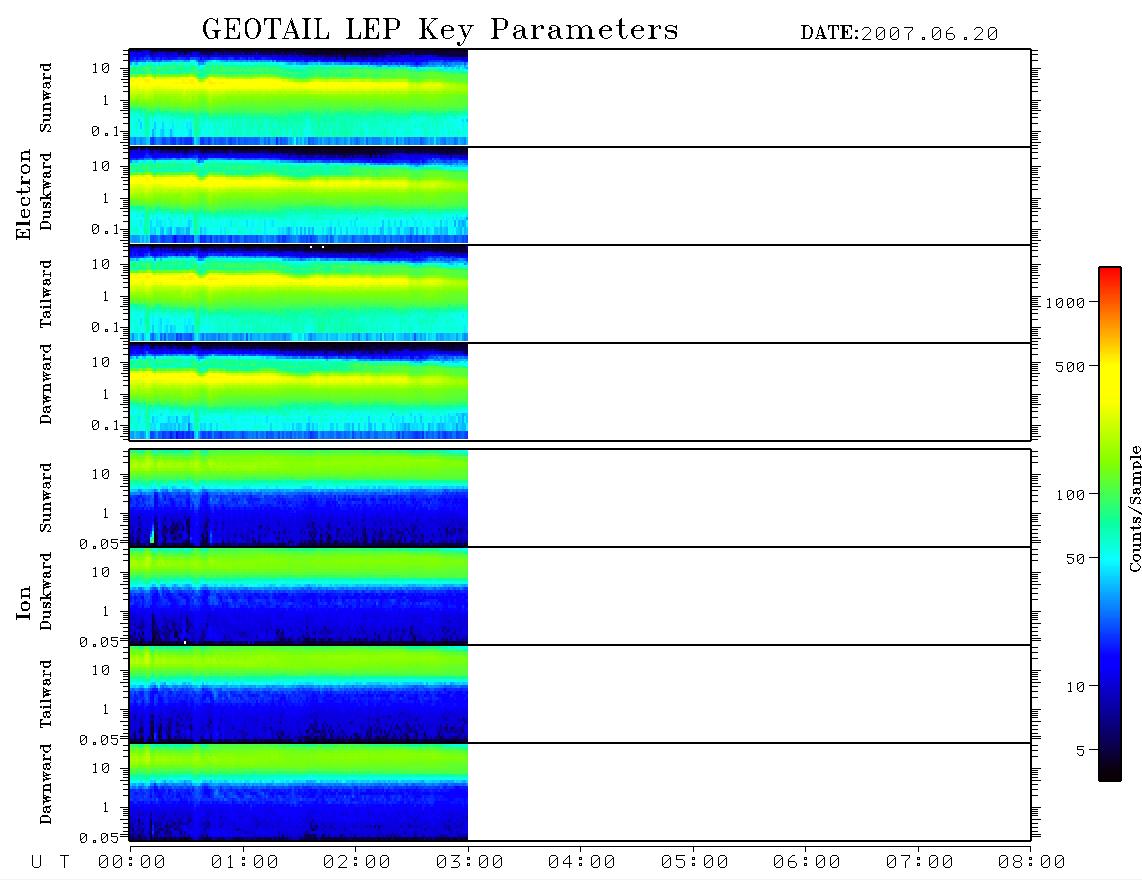Click the "01:00" time tick label
This screenshot has width=1142, height=880.
(245, 863)
